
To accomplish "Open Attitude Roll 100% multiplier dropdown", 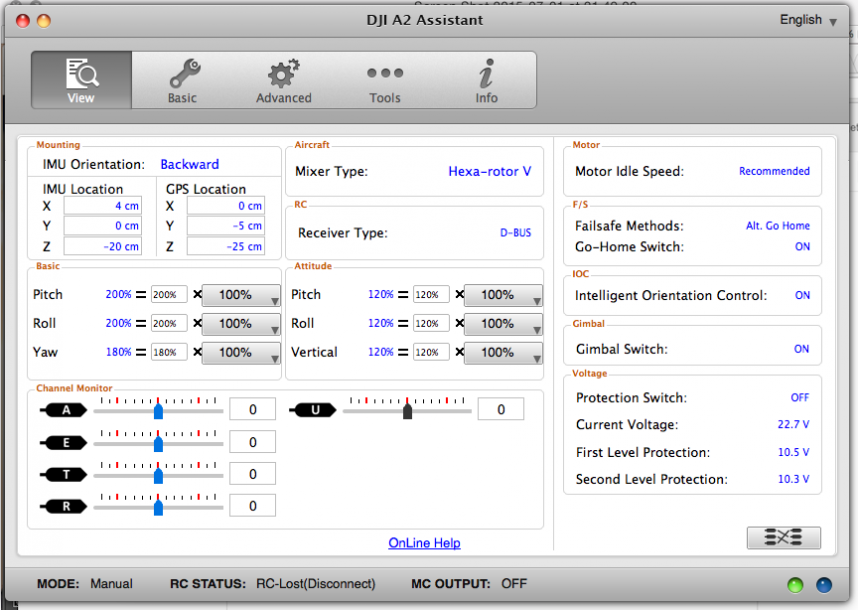I will (x=503, y=324).
